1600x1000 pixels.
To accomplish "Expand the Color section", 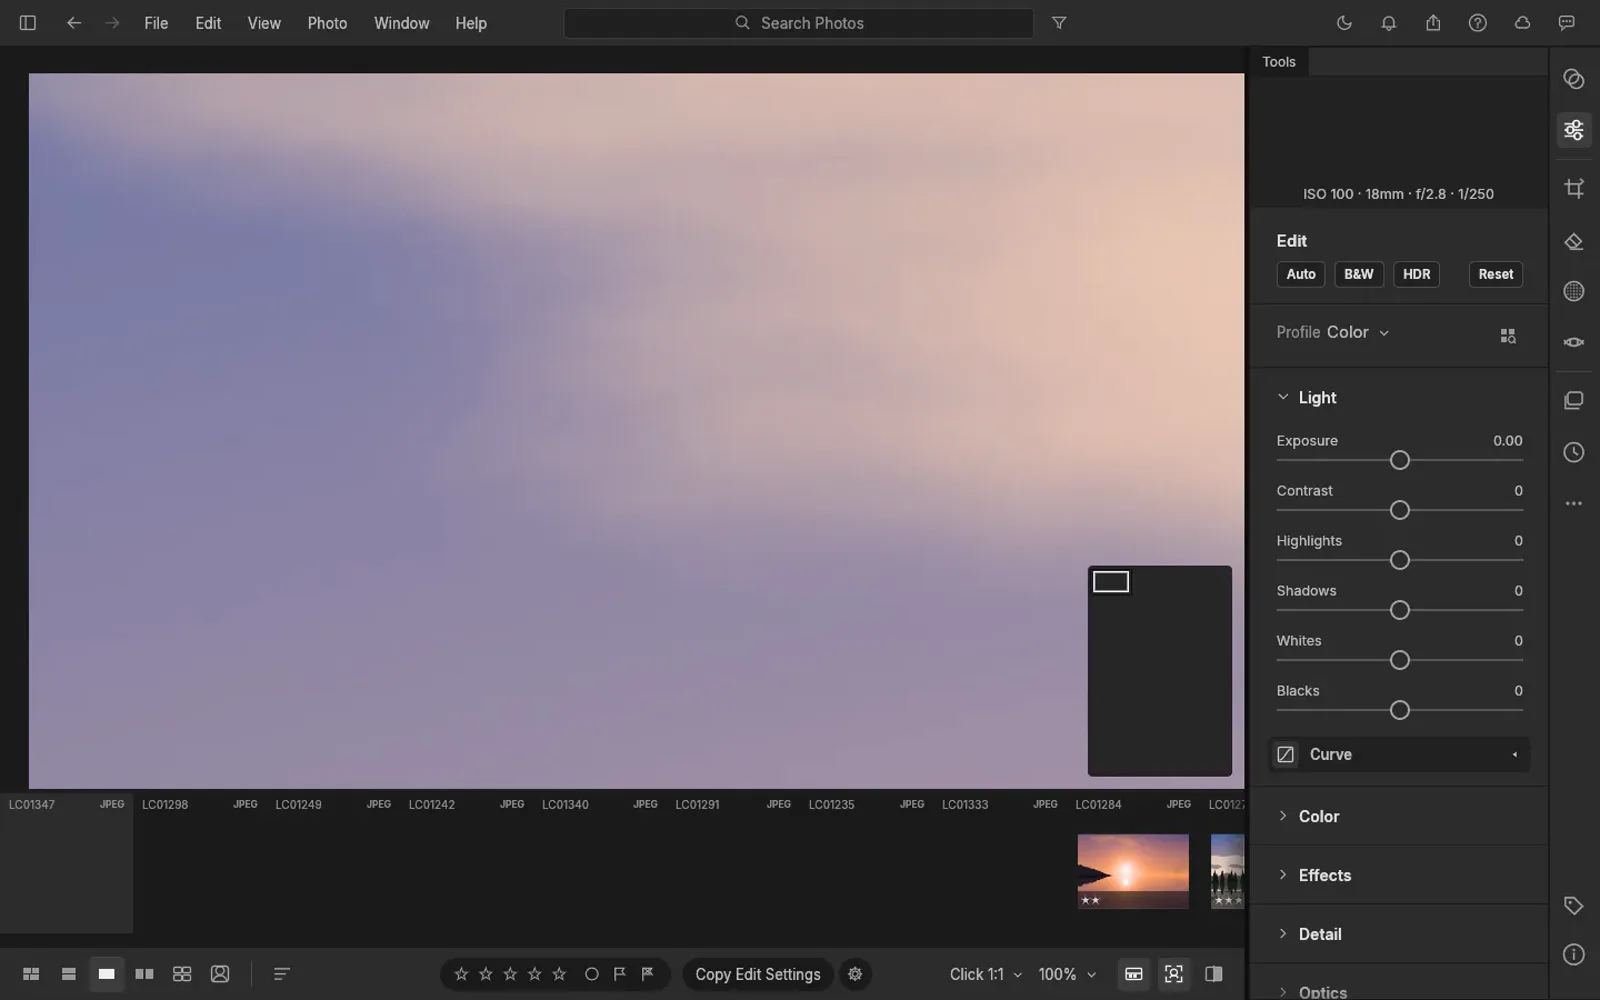I will tap(1283, 816).
